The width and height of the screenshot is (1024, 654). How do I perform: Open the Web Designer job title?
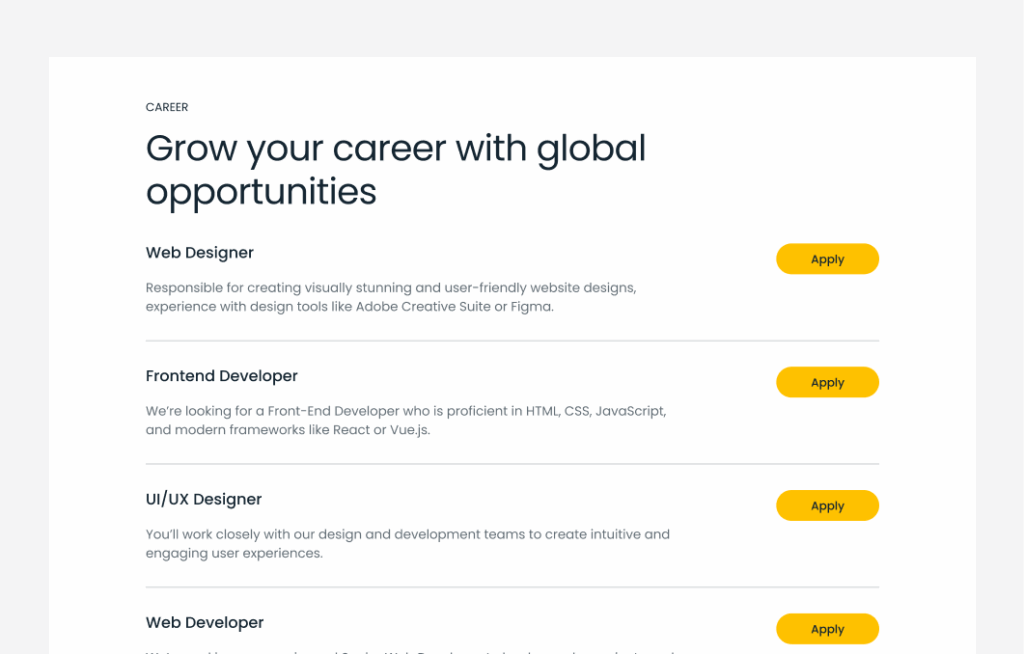tap(200, 253)
